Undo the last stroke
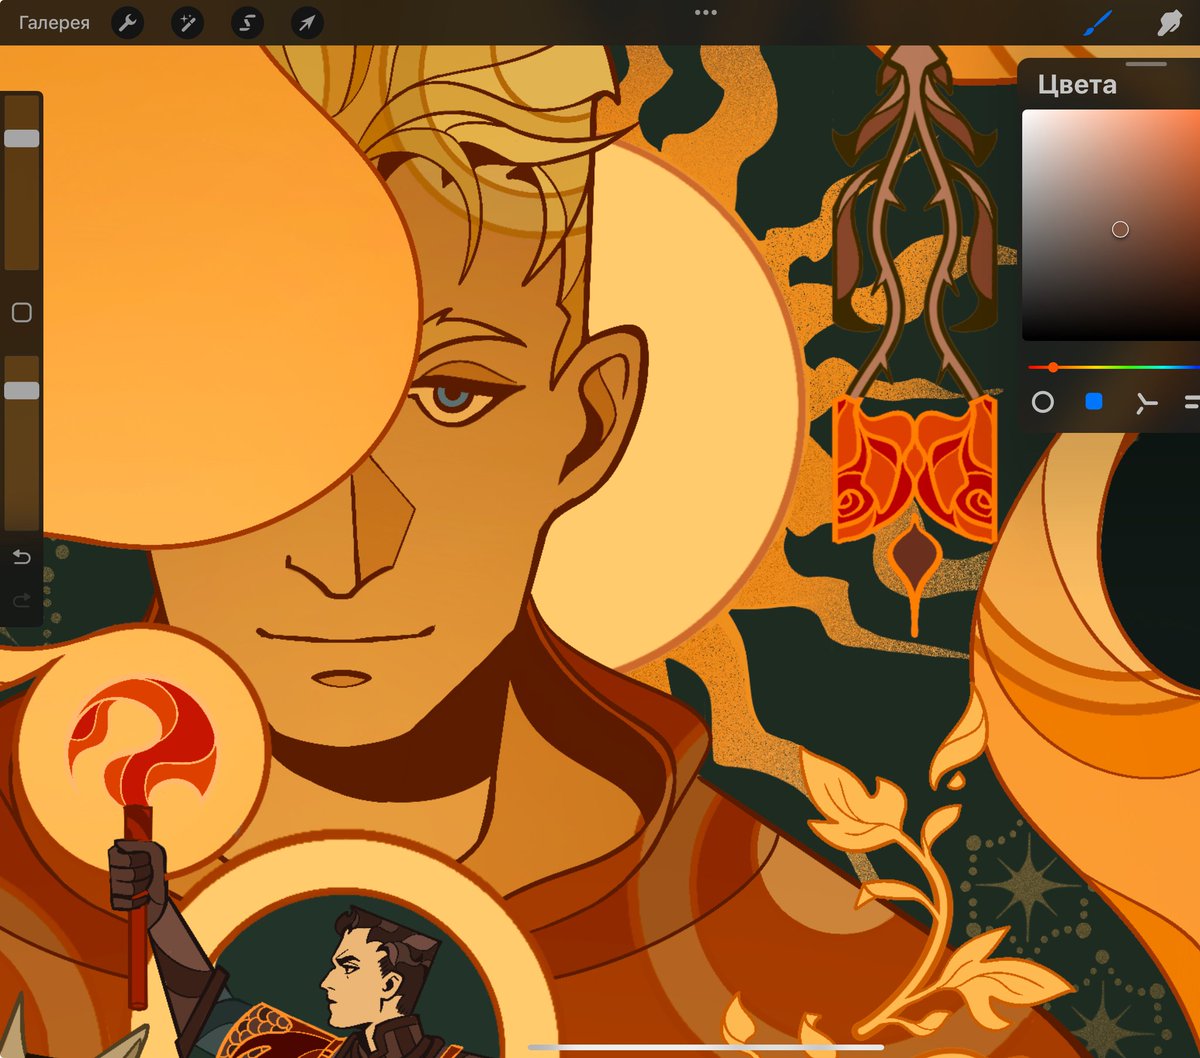 (22, 557)
